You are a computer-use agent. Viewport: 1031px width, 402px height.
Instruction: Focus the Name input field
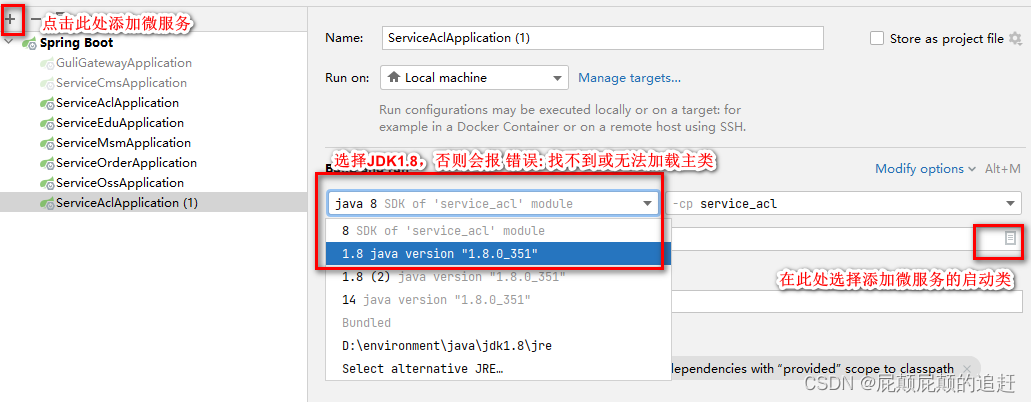602,38
